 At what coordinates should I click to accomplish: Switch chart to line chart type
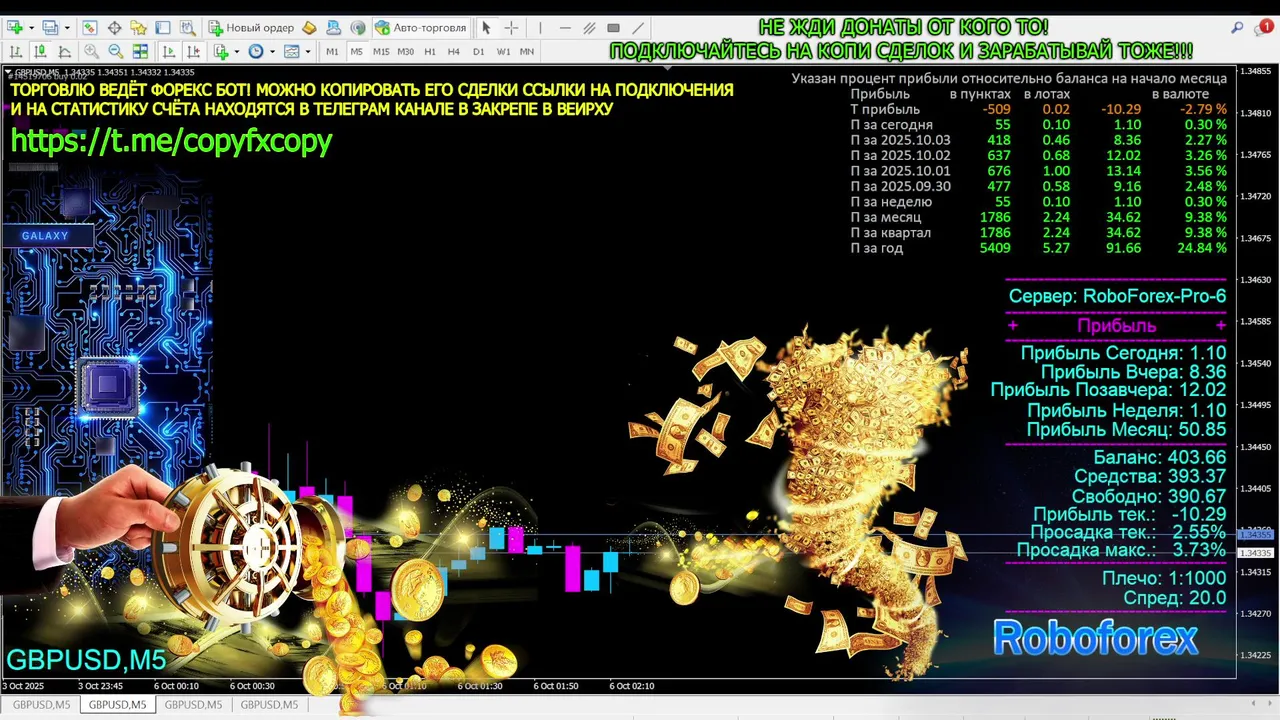pos(64,51)
